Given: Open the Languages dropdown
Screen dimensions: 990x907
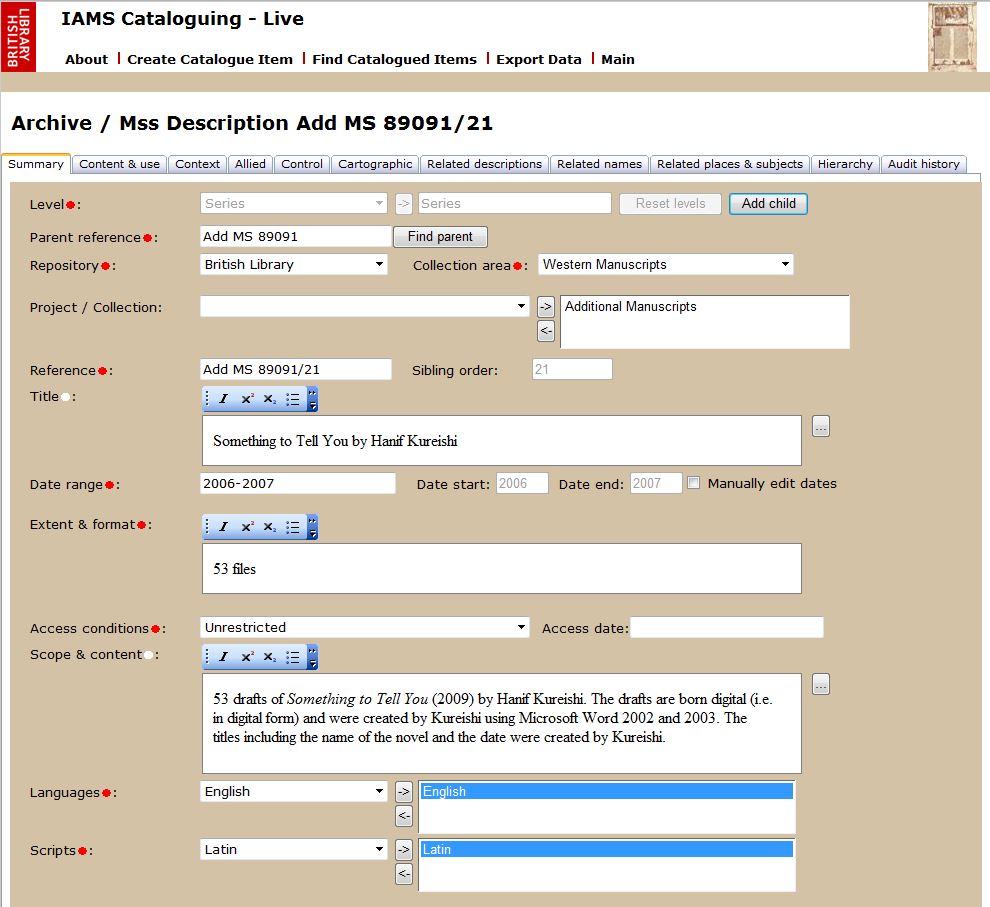Looking at the screenshot, I should [294, 791].
